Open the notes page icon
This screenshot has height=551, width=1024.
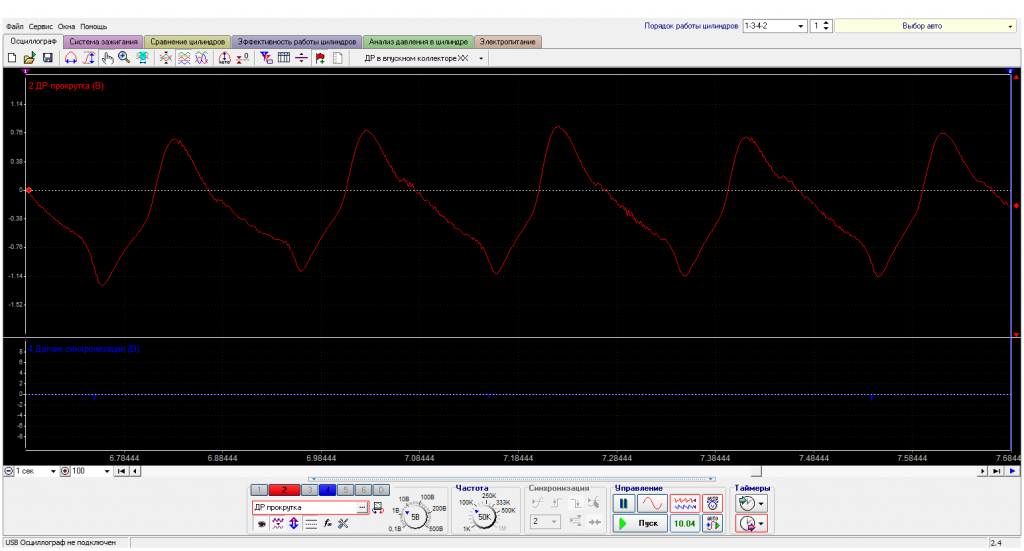point(338,58)
